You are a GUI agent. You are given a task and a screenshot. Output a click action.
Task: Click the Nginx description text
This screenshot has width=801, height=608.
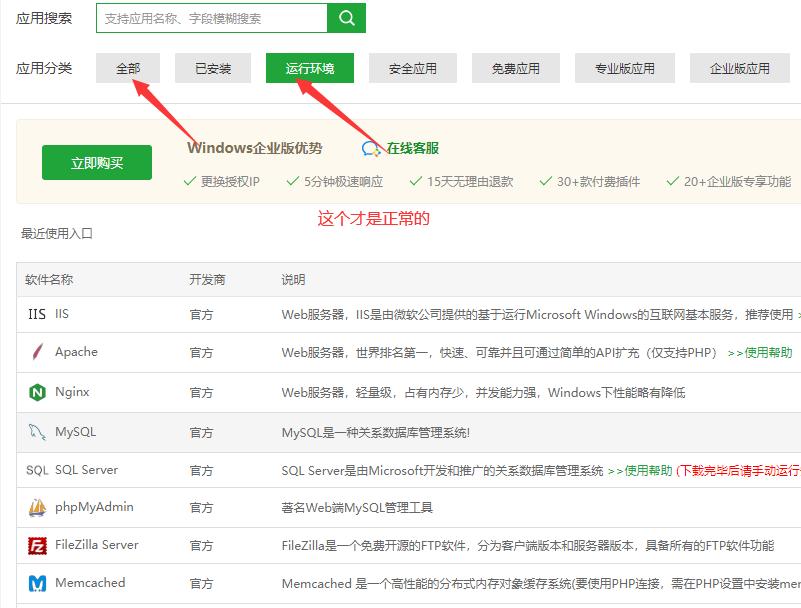(483, 392)
